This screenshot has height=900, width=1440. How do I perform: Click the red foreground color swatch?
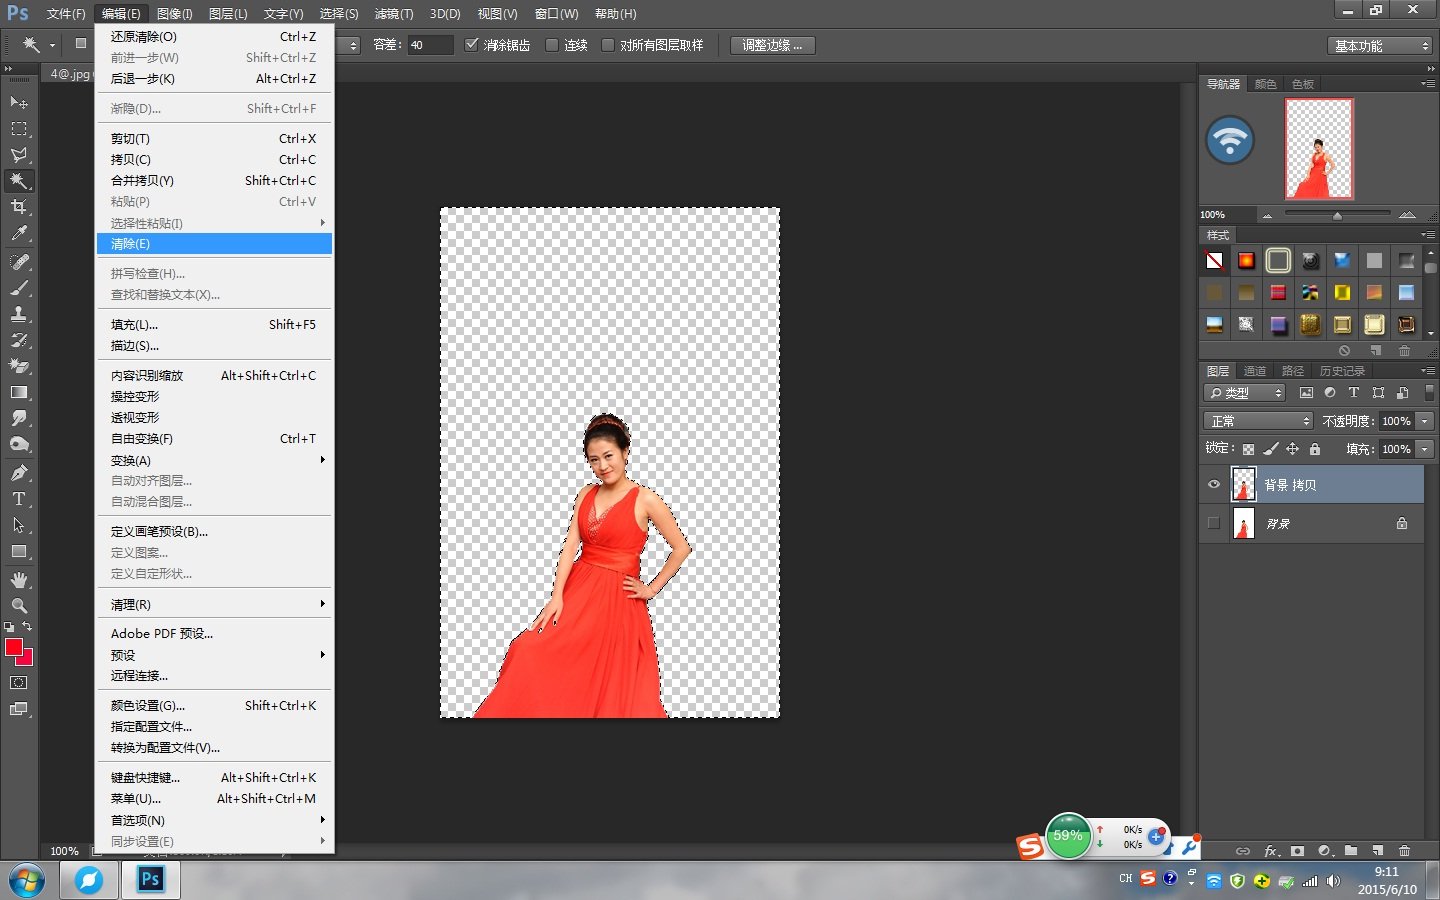click(14, 648)
